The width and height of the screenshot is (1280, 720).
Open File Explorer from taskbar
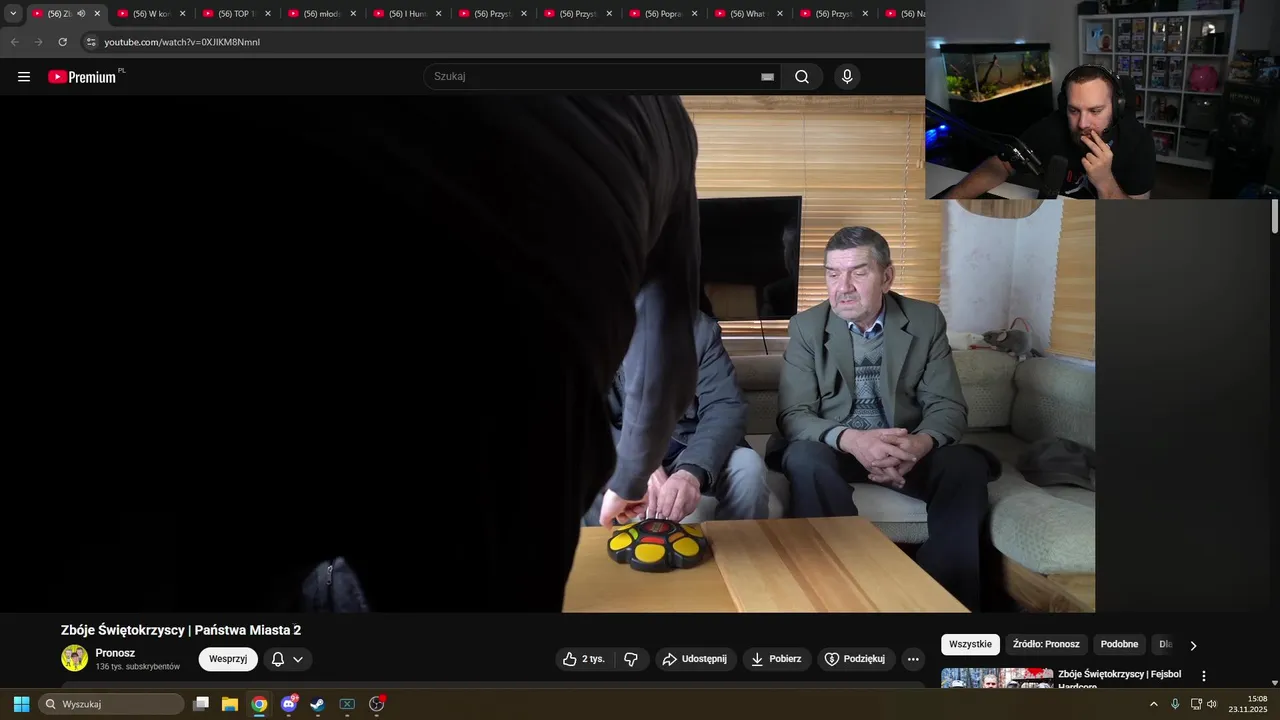[x=230, y=704]
